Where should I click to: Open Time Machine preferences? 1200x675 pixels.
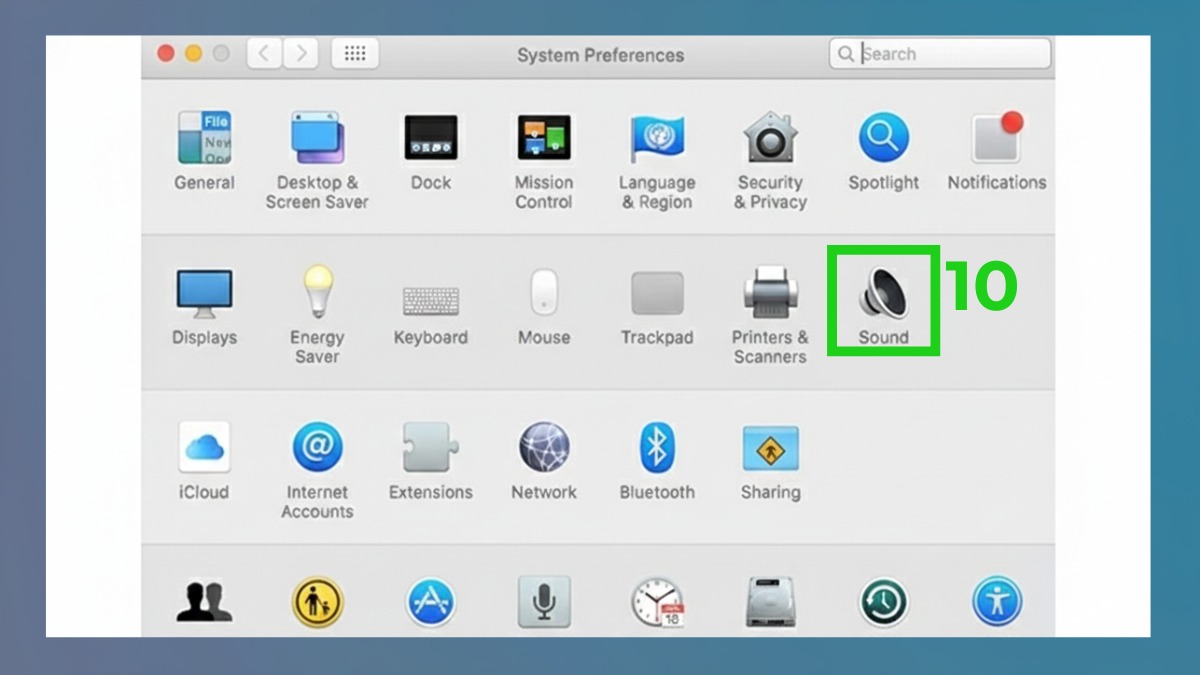click(883, 600)
